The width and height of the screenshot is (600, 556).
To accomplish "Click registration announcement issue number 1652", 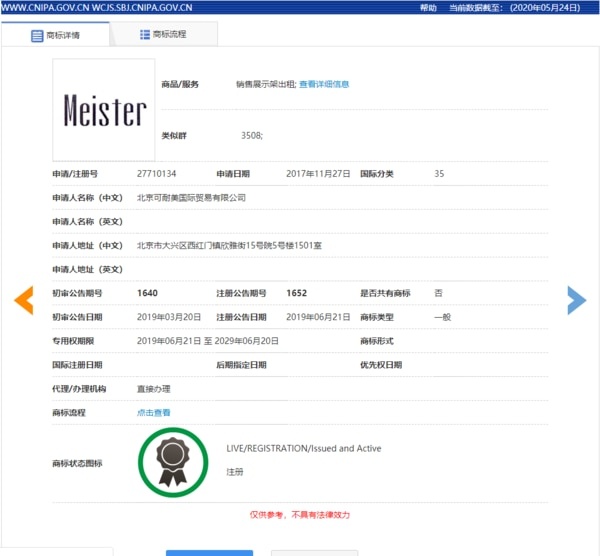I will [x=297, y=293].
